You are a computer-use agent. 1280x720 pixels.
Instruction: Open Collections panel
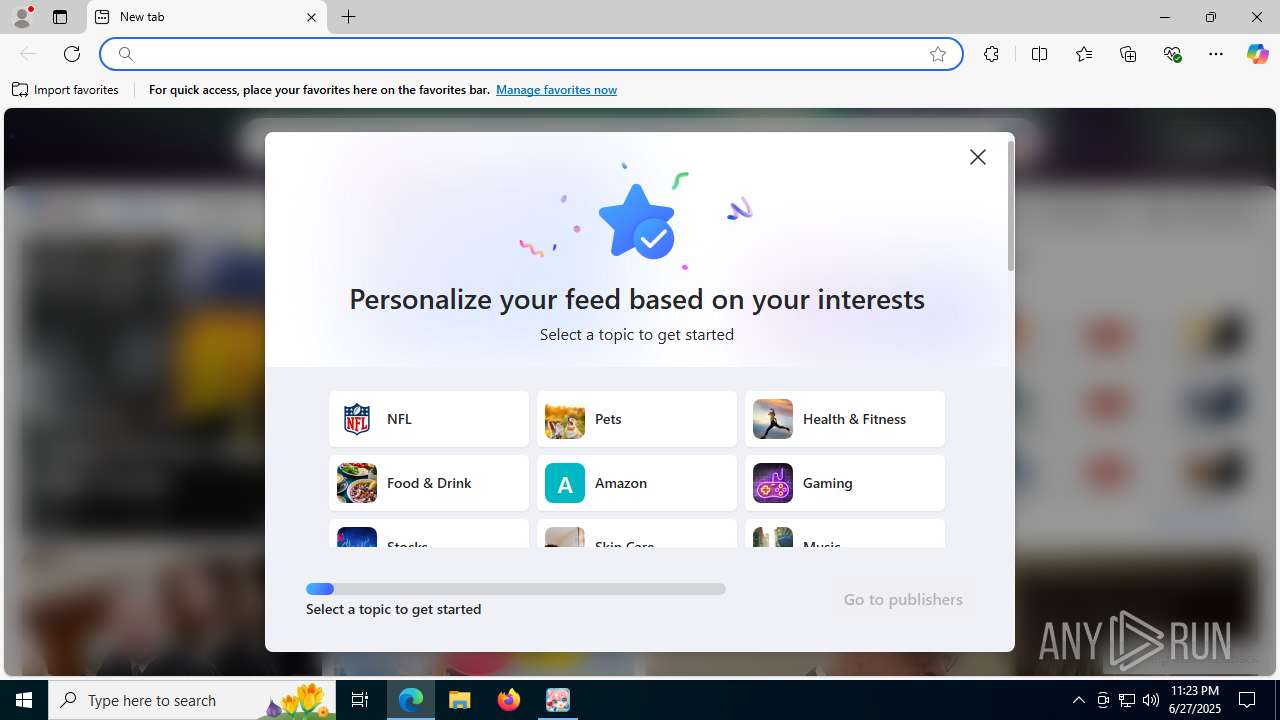click(x=1128, y=54)
